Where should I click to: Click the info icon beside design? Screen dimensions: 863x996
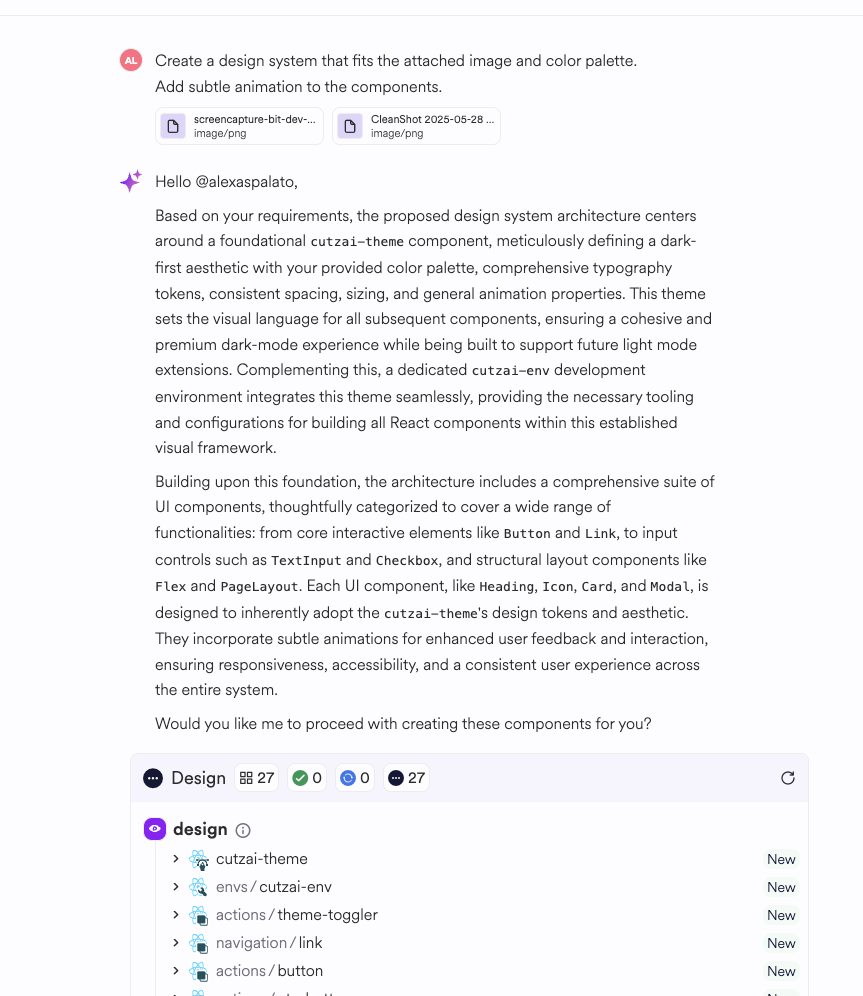pos(243,830)
